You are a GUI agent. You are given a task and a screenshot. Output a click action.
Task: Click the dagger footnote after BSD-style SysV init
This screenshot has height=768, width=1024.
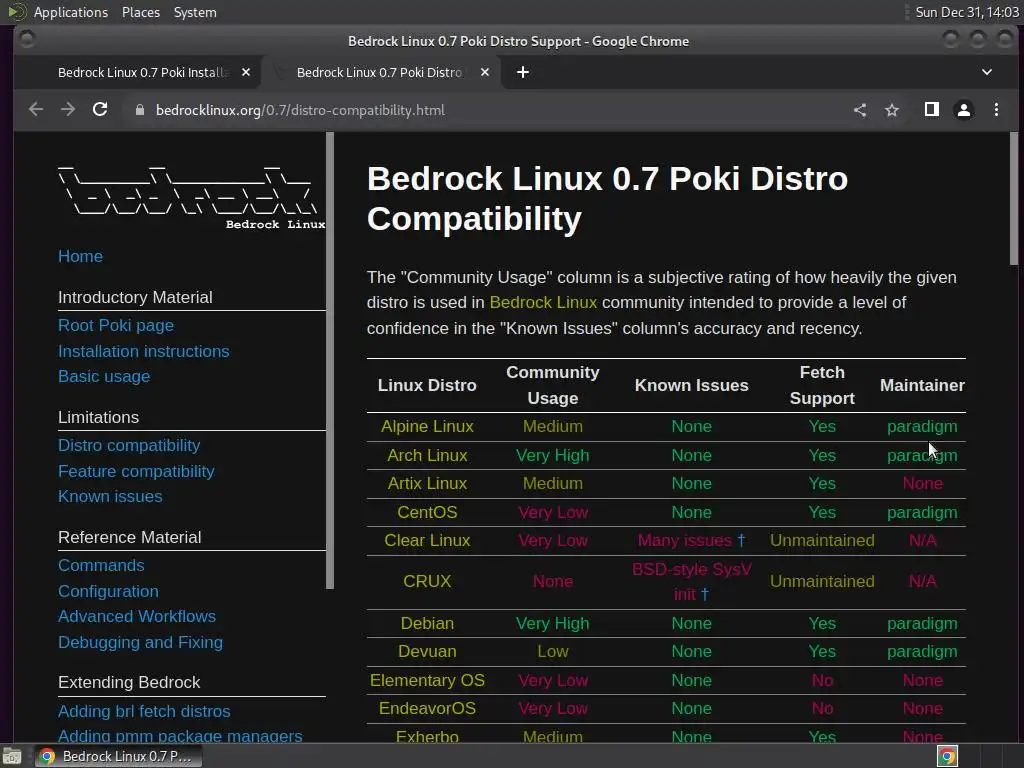(x=705, y=594)
